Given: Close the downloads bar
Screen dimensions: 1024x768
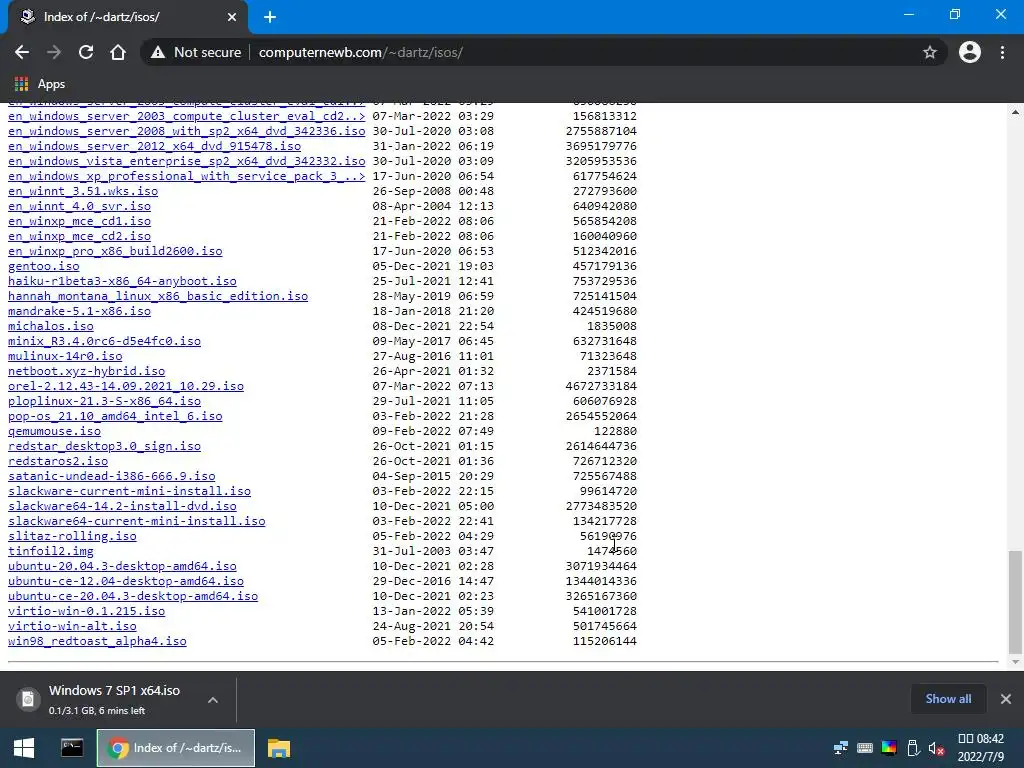Looking at the screenshot, I should tap(1006, 699).
